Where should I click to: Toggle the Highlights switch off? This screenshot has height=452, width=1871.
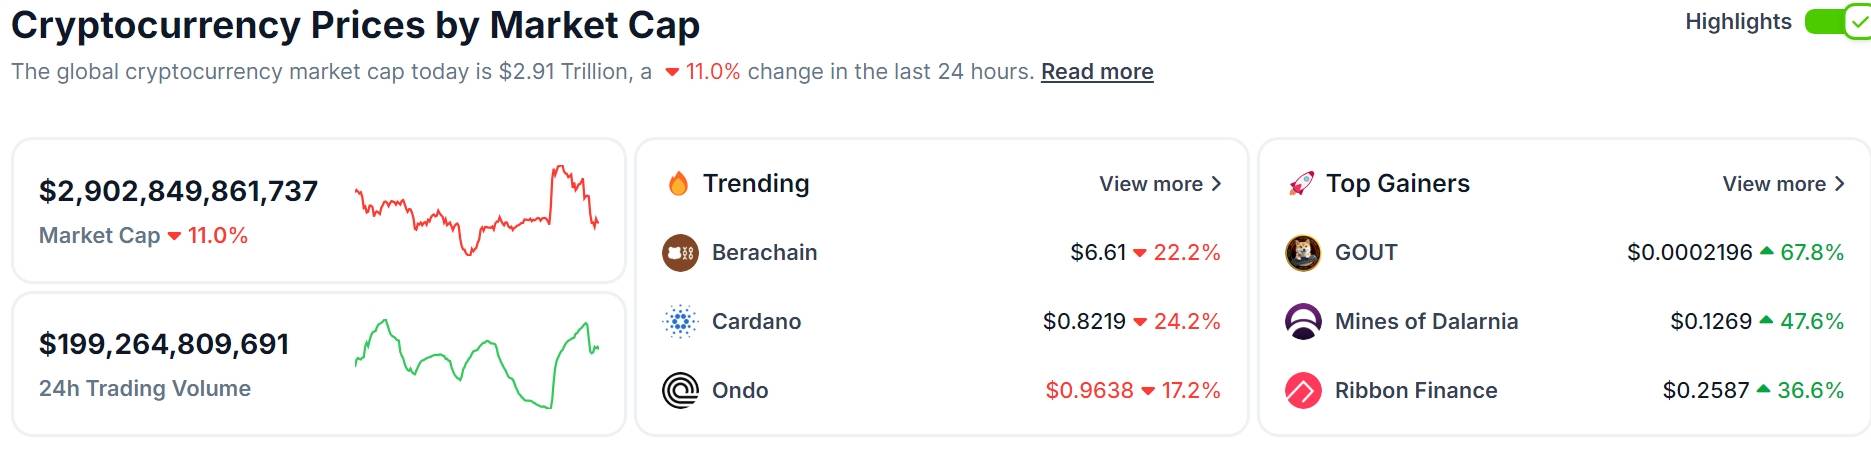tap(1838, 22)
